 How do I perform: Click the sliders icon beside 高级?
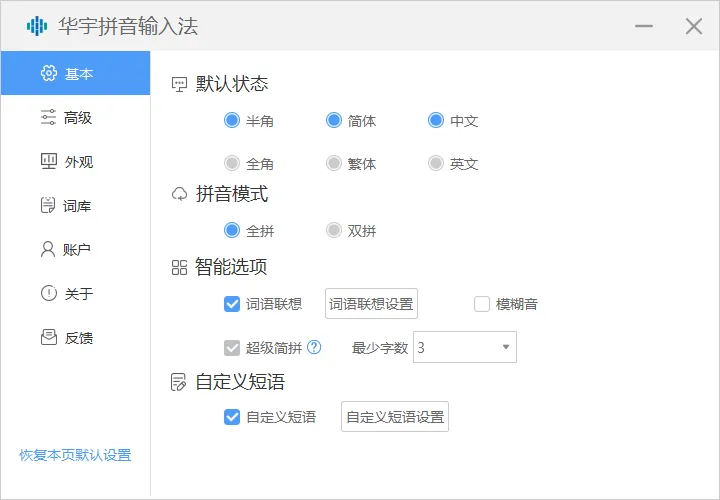click(48, 117)
